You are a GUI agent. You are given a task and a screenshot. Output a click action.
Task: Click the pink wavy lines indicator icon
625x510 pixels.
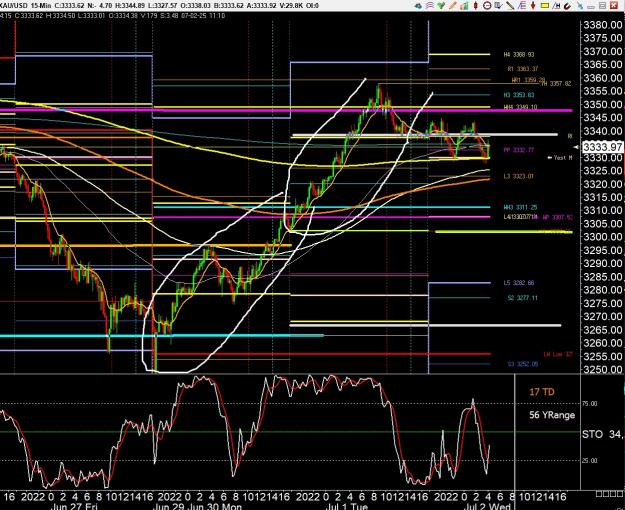pos(430,6)
